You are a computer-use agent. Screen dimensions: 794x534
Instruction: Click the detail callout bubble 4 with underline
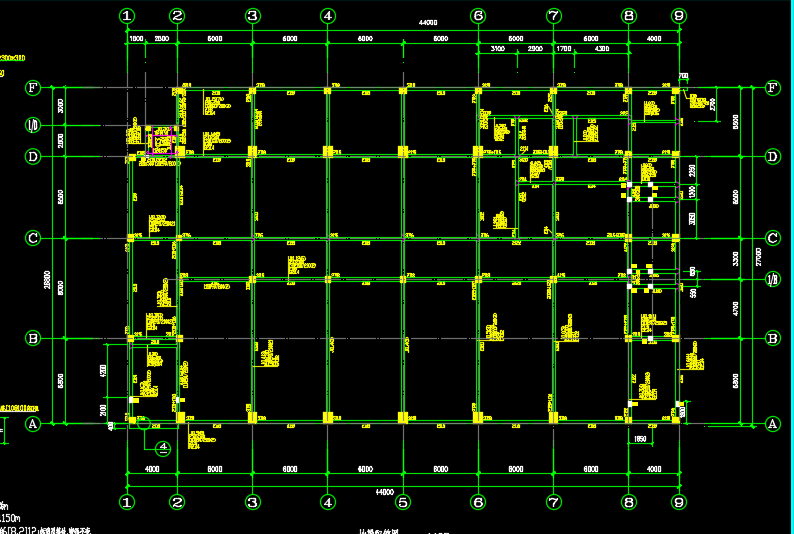pos(164,448)
